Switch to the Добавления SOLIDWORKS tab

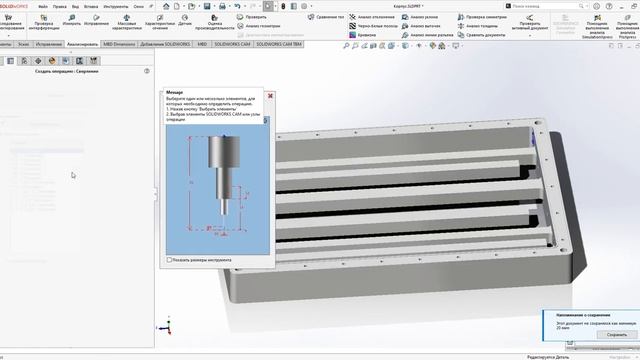165,44
